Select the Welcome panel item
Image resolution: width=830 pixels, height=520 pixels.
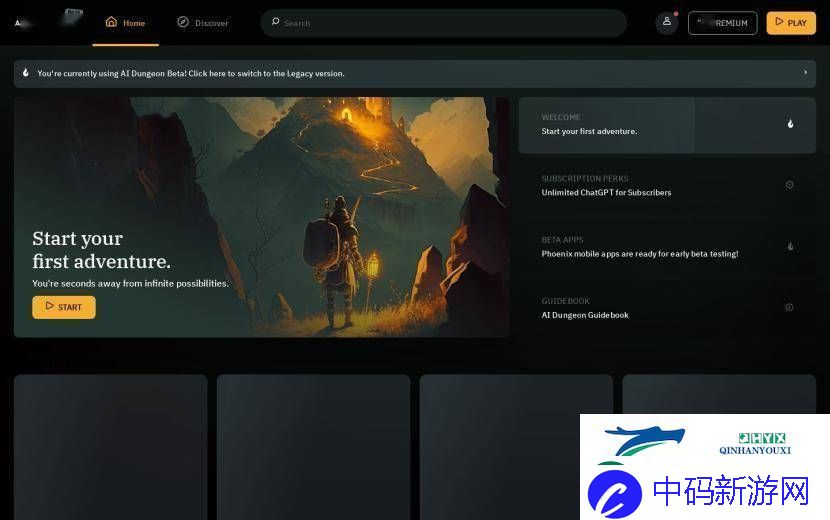coord(667,125)
